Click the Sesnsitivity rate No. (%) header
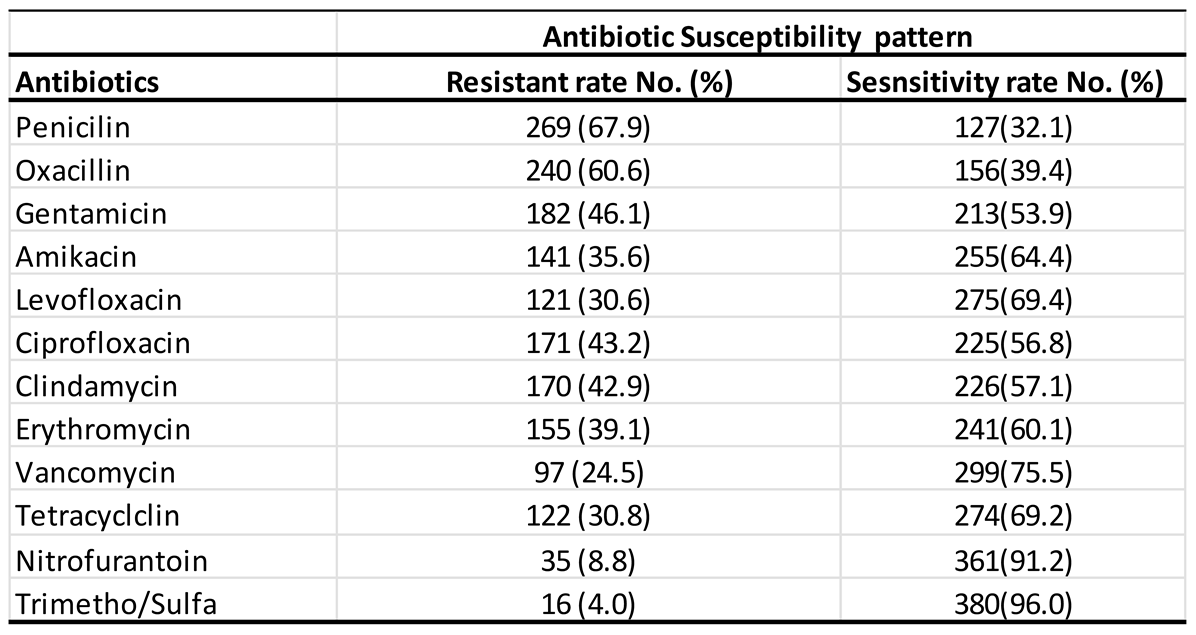Viewport: 1196px width, 635px height. click(x=1003, y=82)
